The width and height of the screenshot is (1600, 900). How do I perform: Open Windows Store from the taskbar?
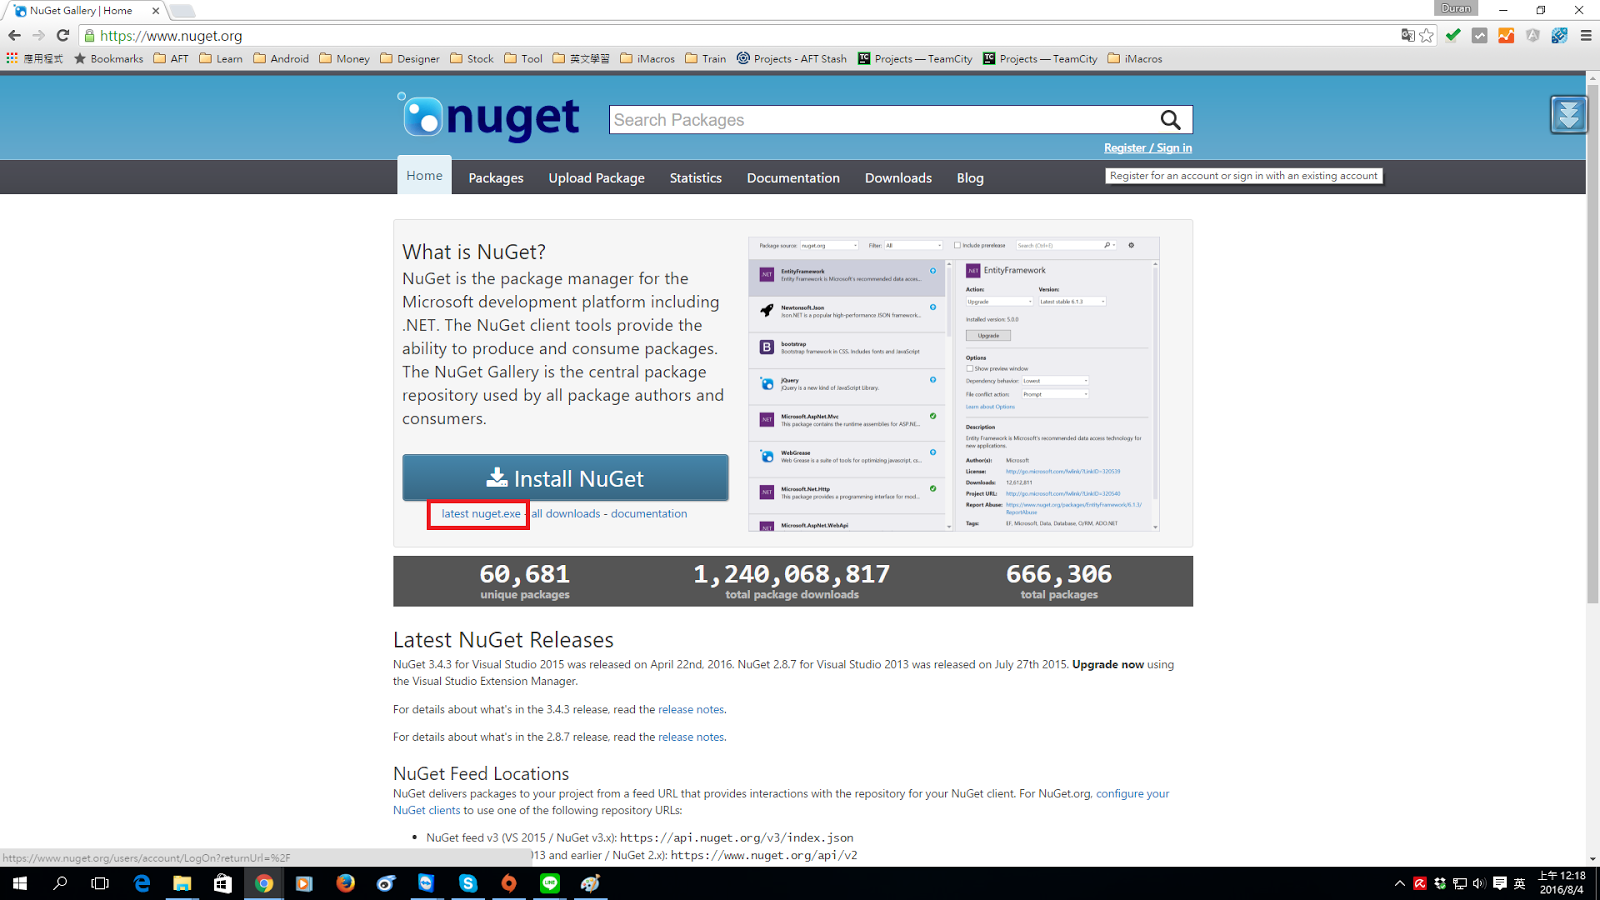(223, 883)
